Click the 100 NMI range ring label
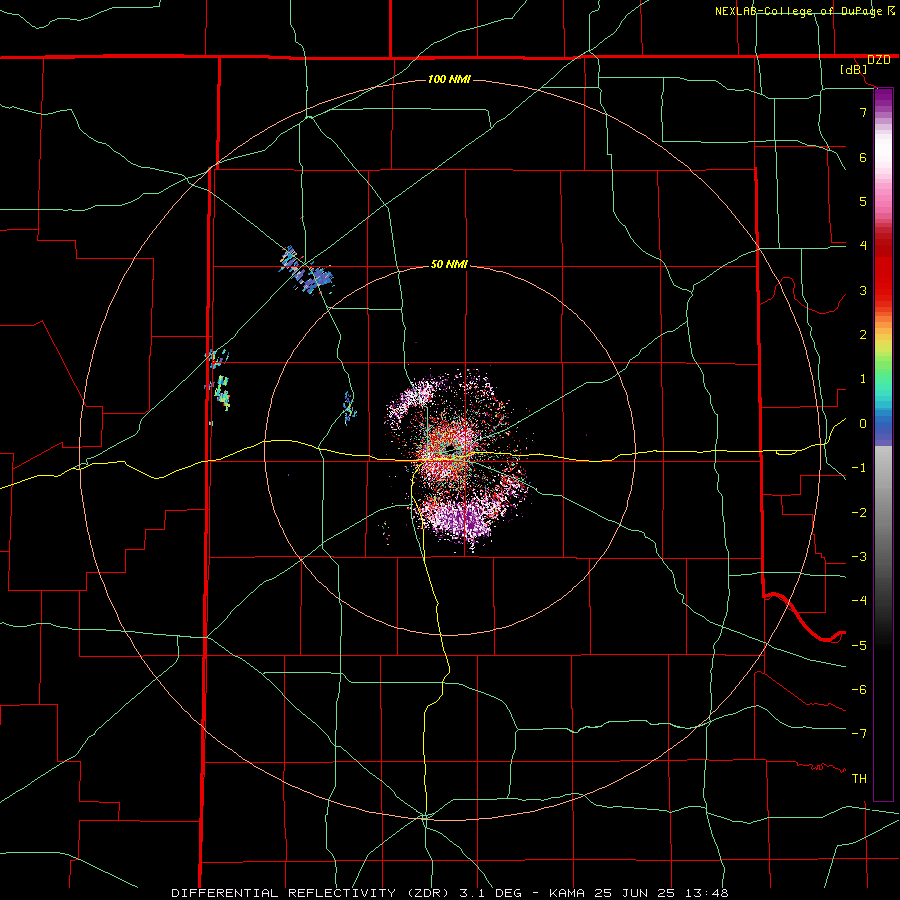The height and width of the screenshot is (900, 900). pos(449,79)
